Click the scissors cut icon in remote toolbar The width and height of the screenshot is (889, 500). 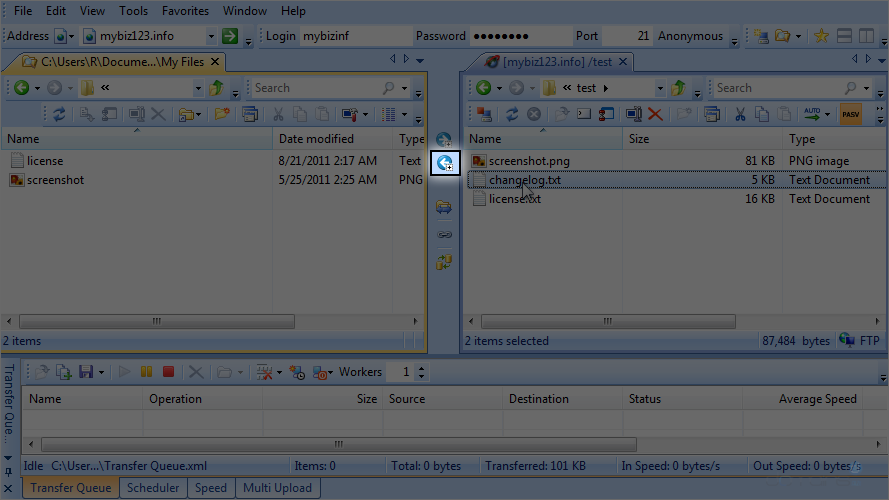tap(740, 115)
